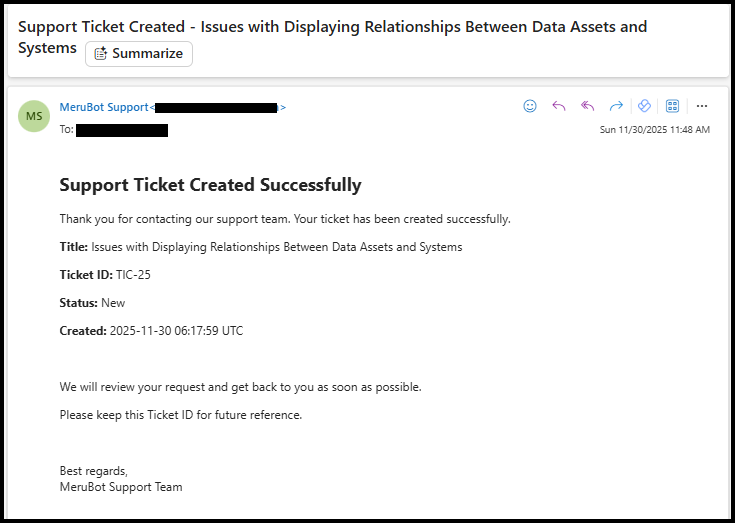The width and height of the screenshot is (735, 523).
Task: Click the Status: New line
Action: point(92,303)
